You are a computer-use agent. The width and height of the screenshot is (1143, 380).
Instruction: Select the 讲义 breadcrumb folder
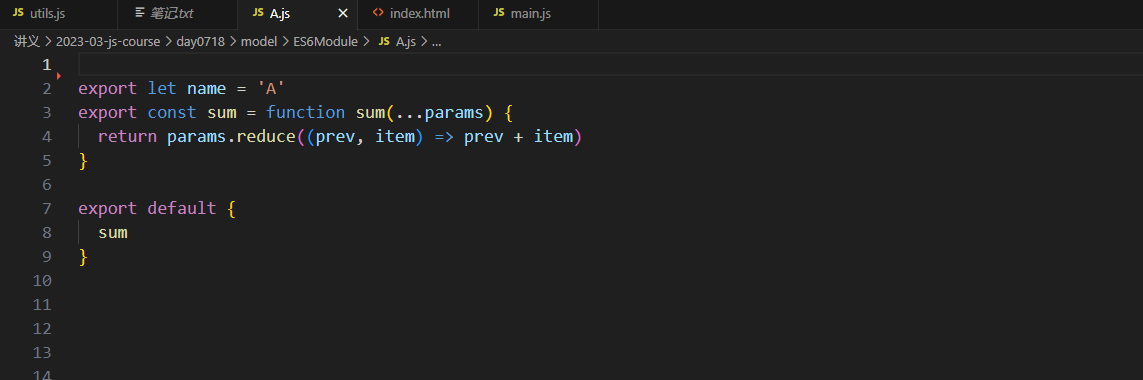[x=26, y=42]
